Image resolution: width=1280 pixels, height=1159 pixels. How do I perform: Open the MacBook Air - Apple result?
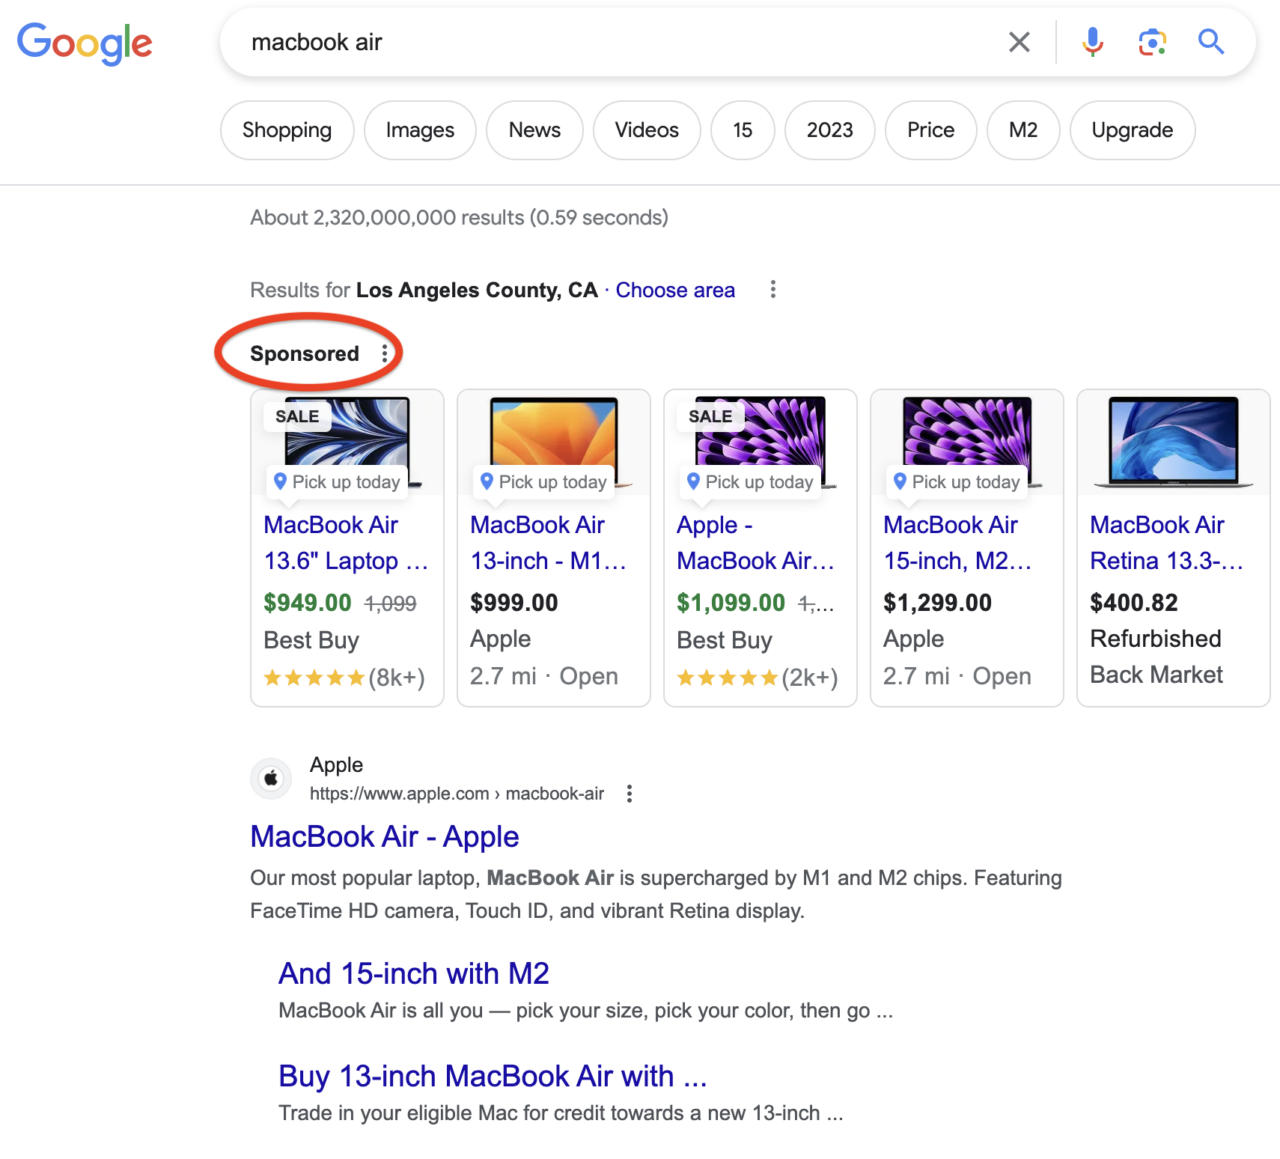(384, 836)
